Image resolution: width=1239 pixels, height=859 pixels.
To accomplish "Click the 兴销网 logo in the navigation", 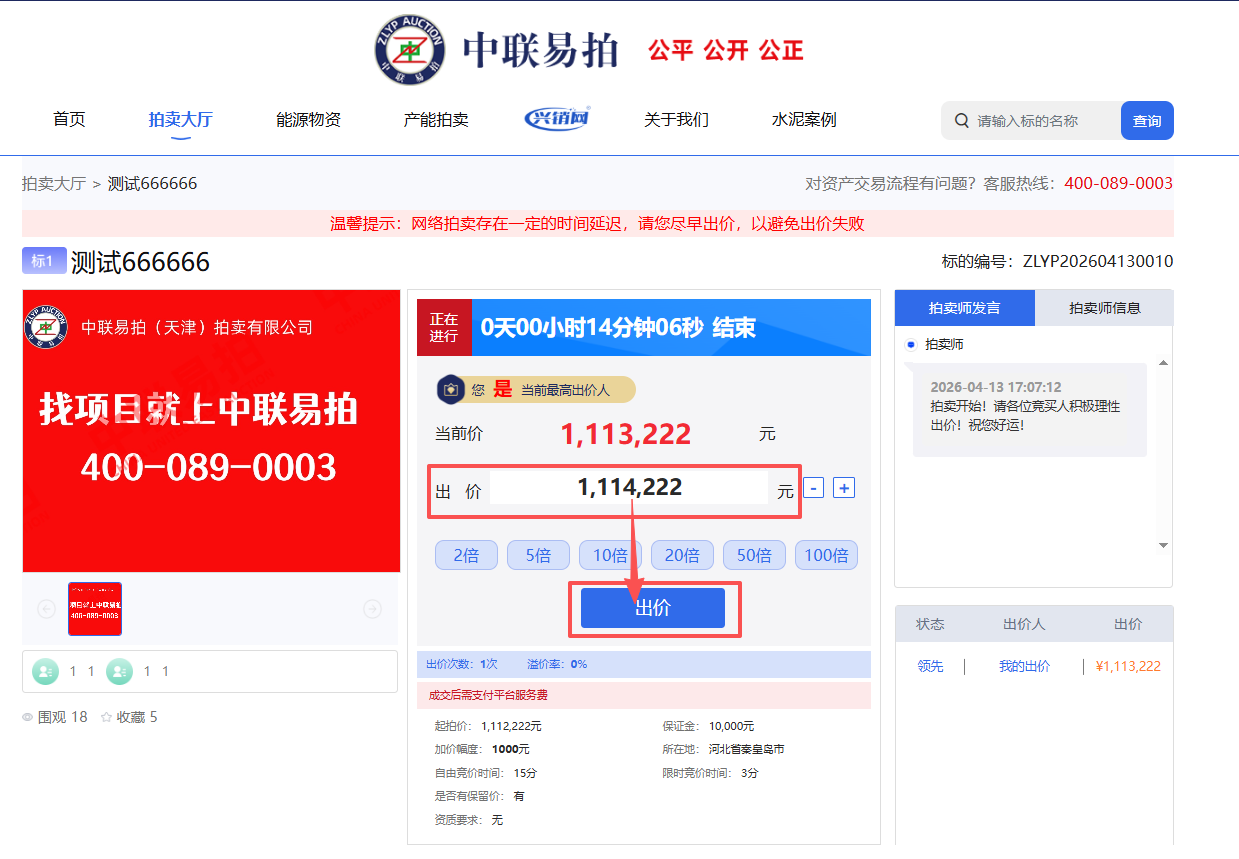I will 557,119.
